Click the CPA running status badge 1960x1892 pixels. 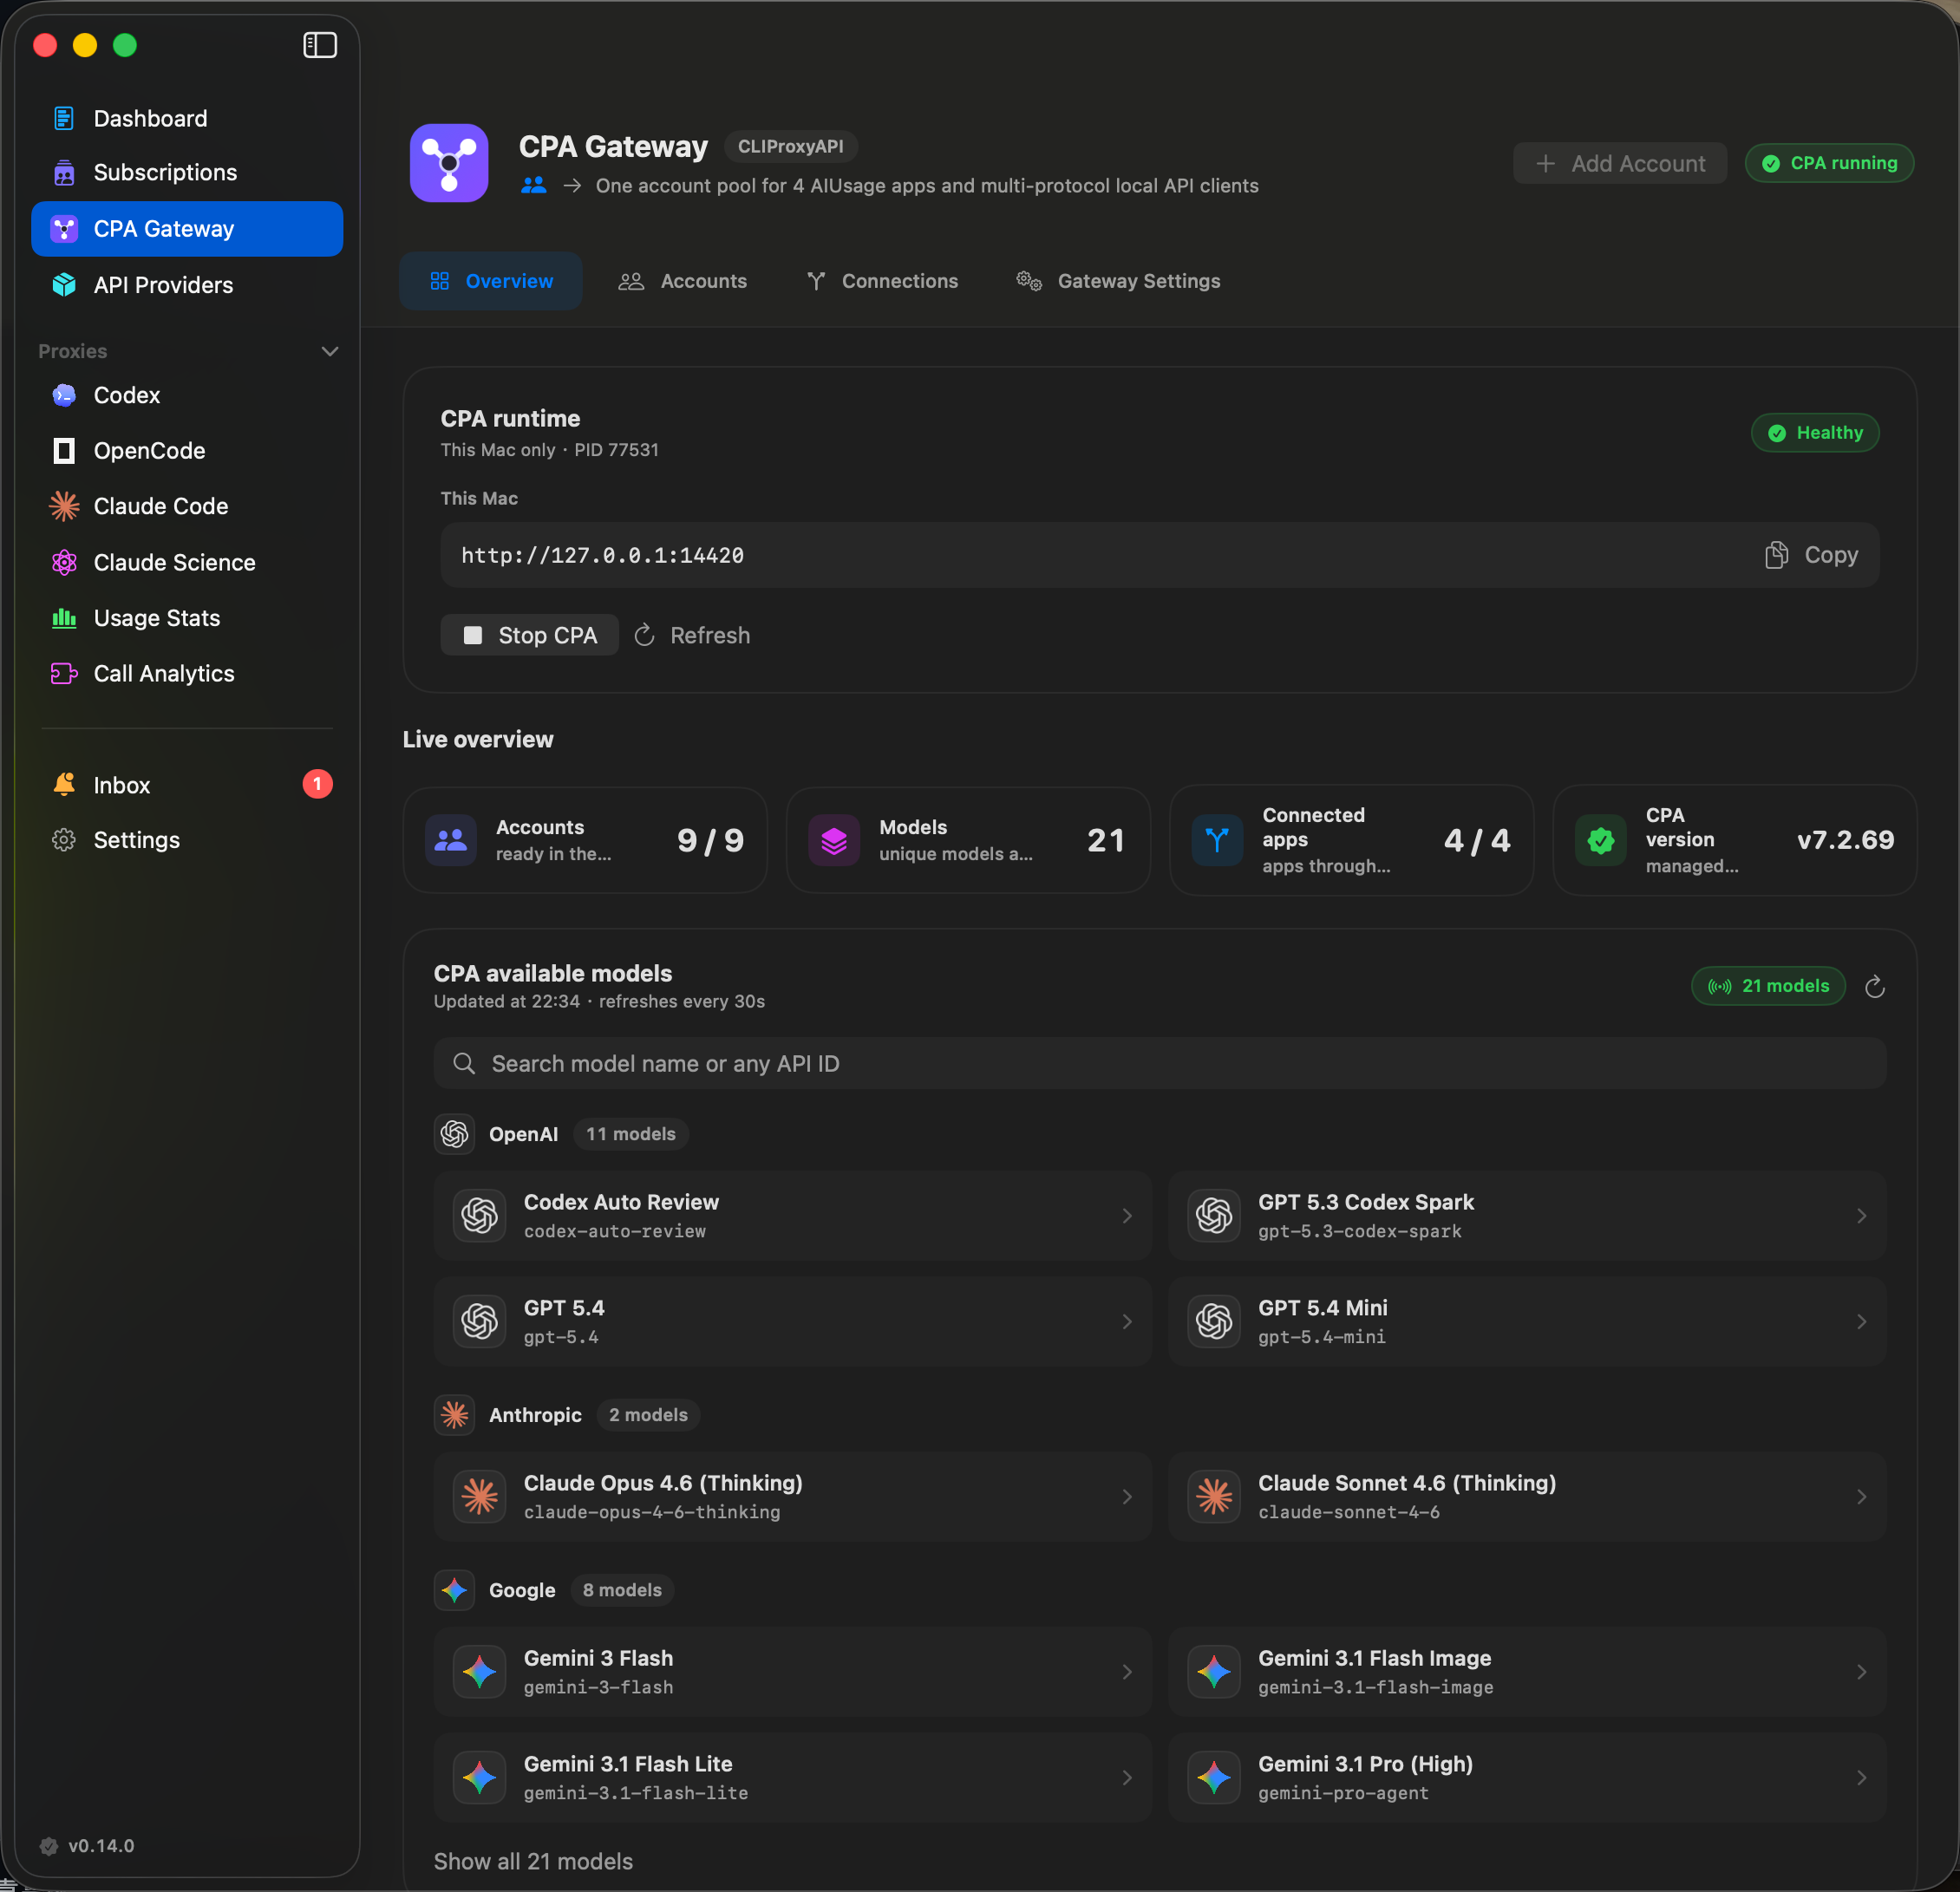[x=1830, y=163]
